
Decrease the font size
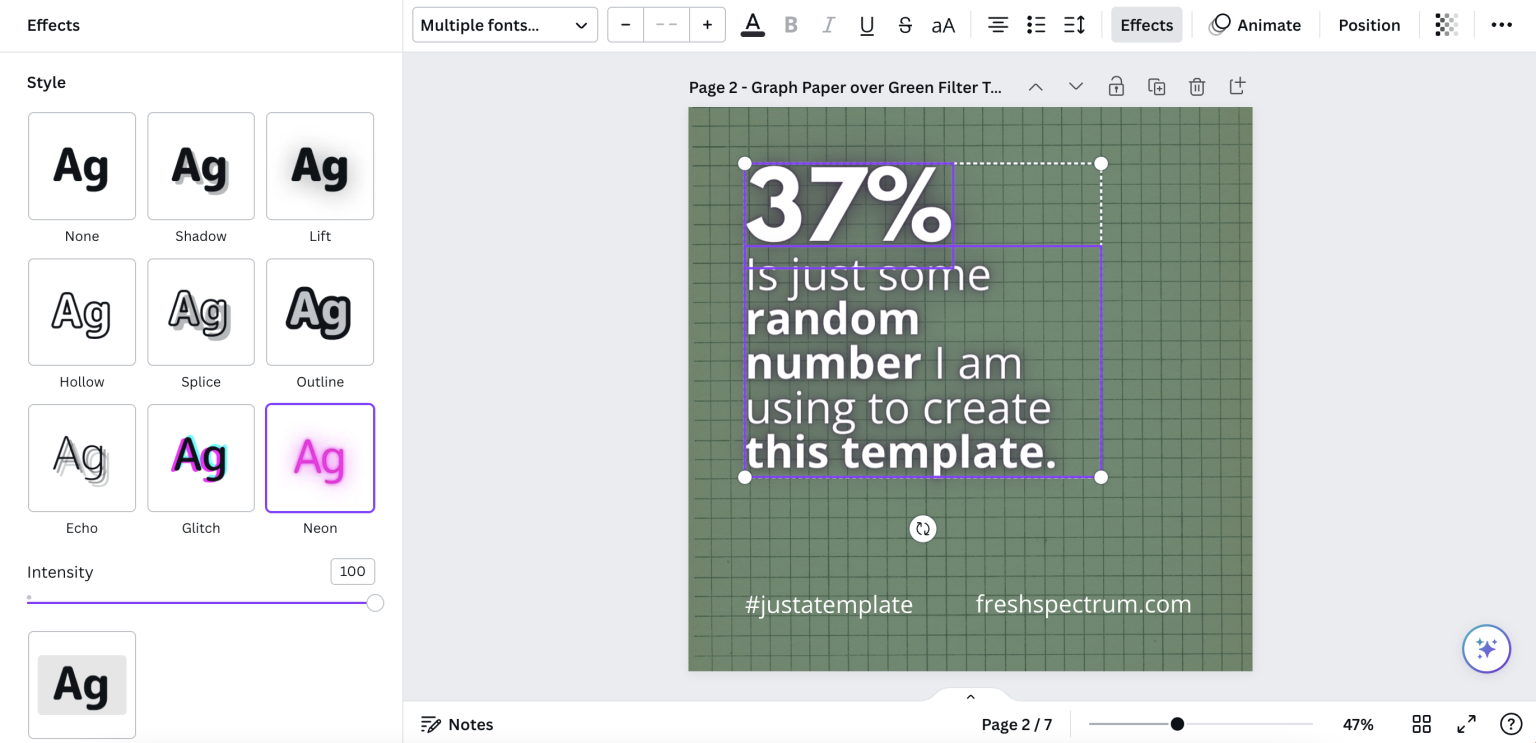coord(624,24)
